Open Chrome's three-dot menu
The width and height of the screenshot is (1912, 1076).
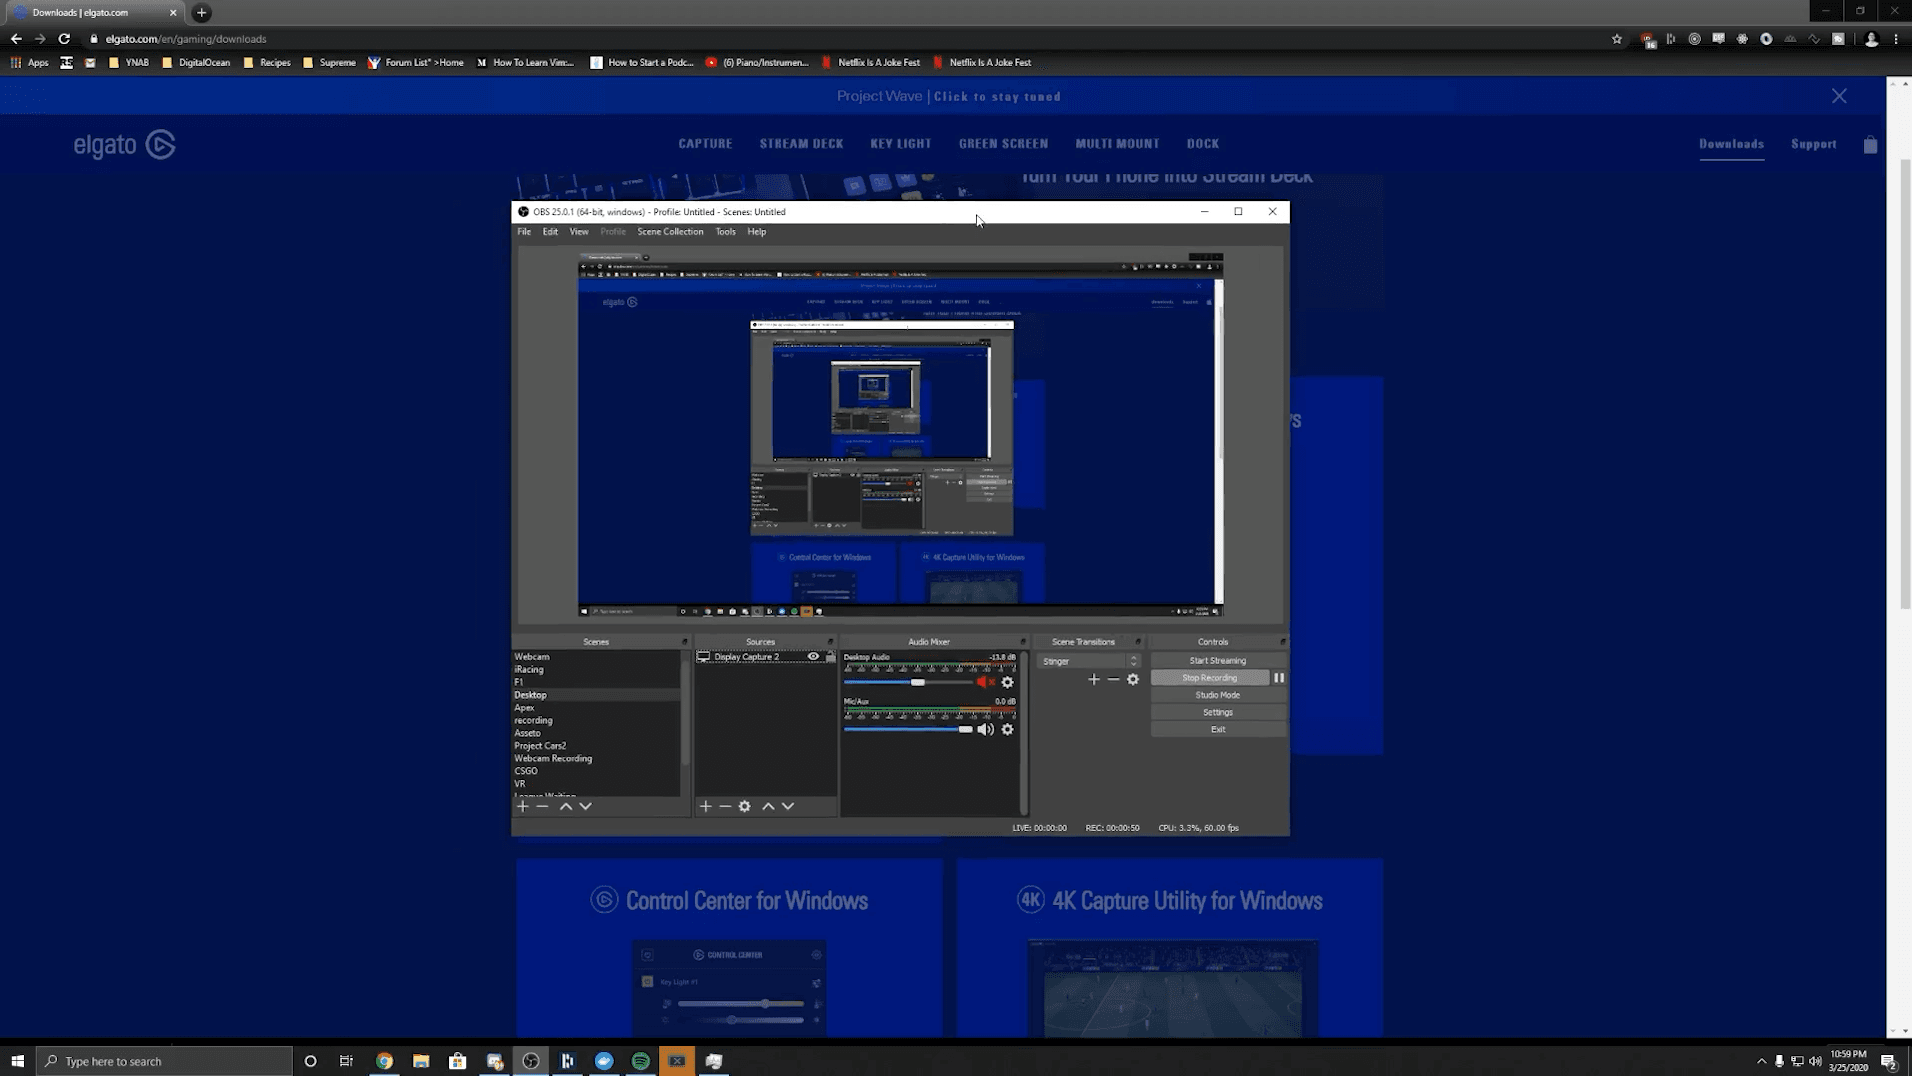(1896, 39)
